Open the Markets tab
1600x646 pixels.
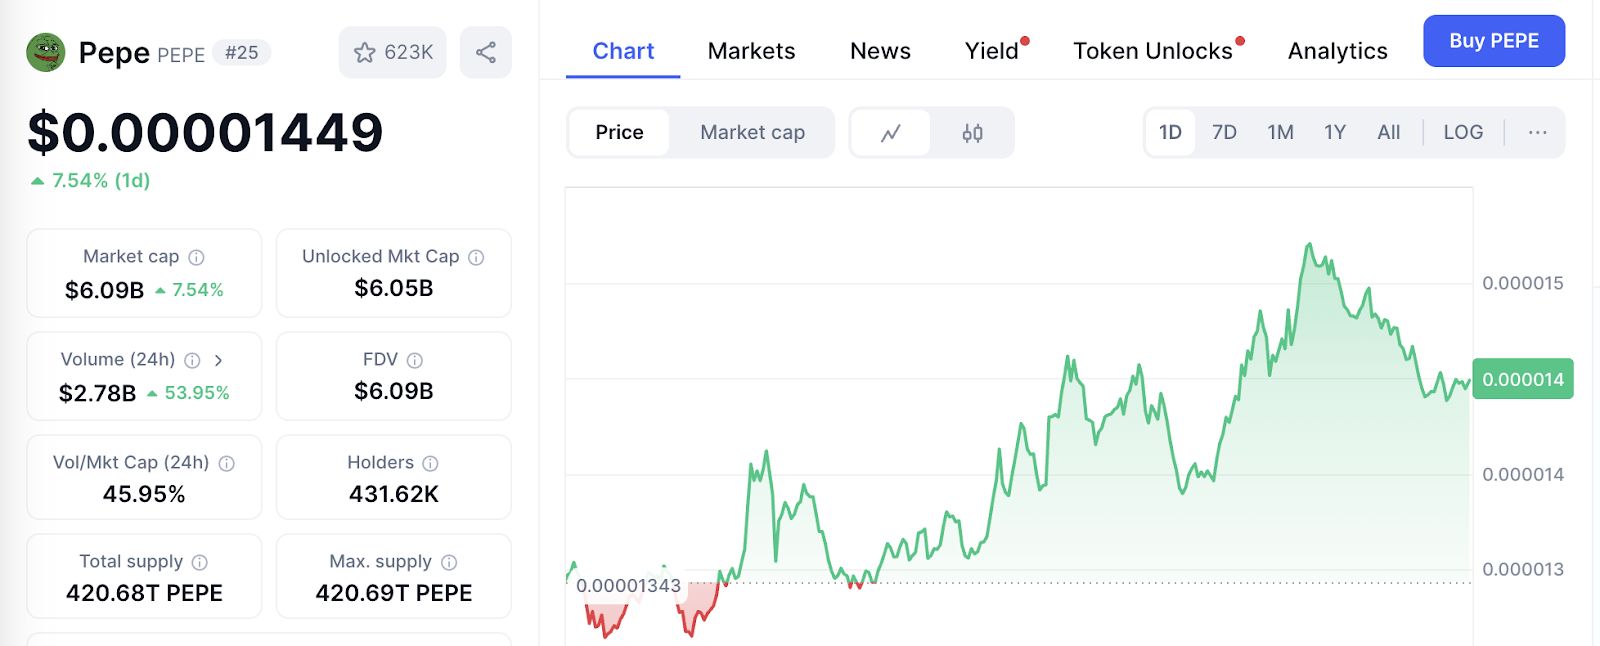751,51
